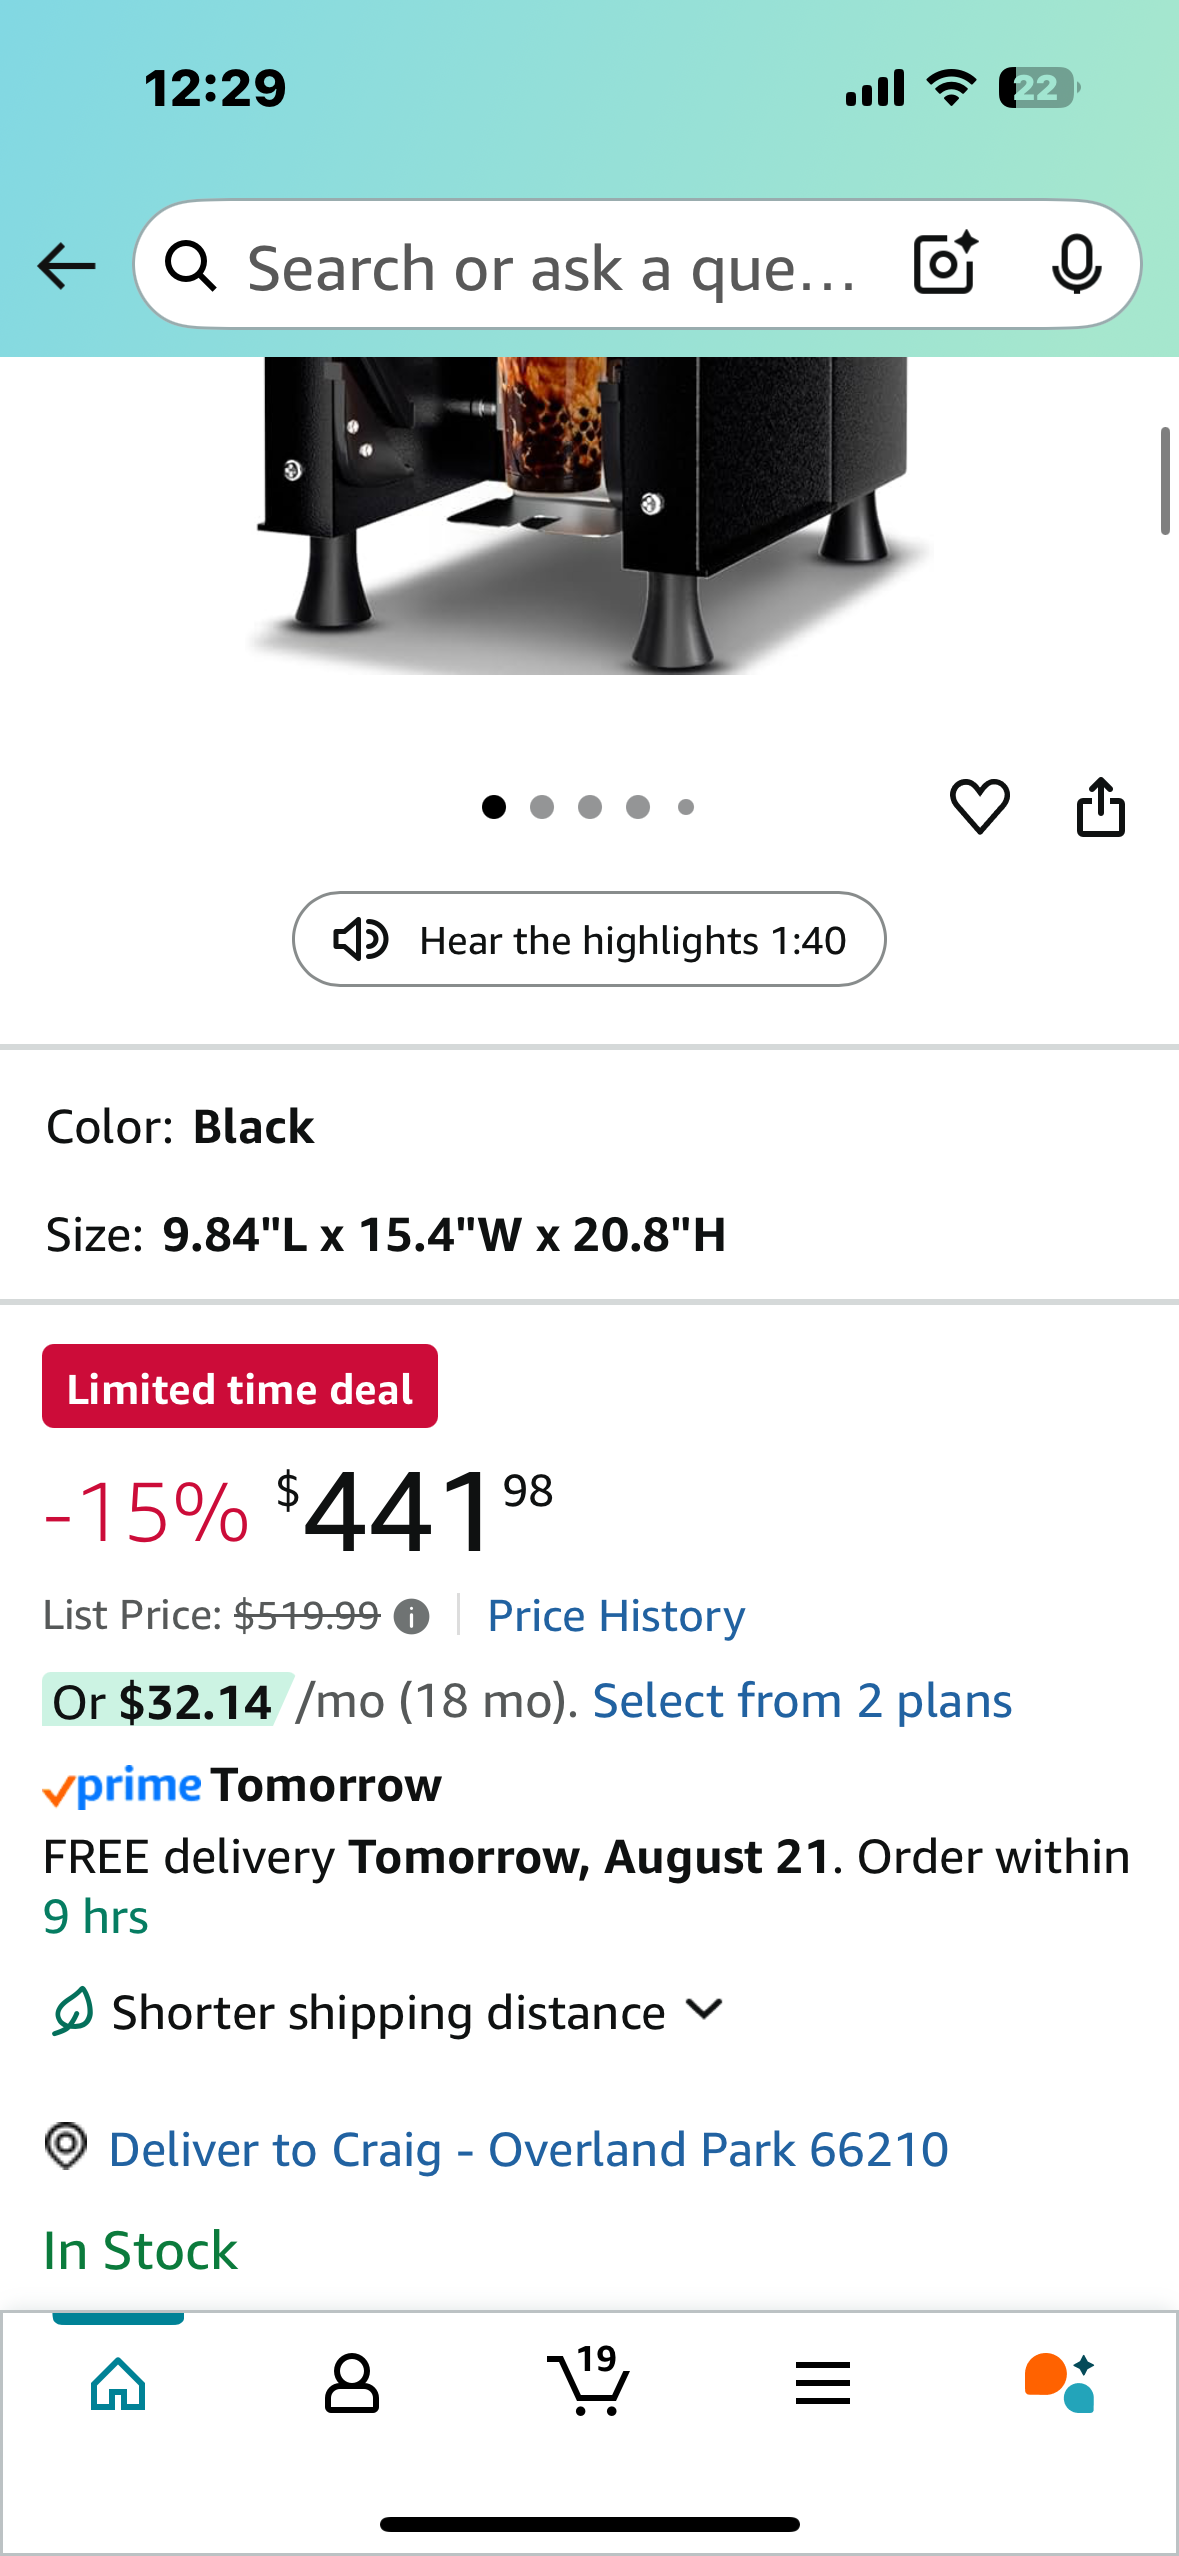This screenshot has width=1179, height=2556.
Task: Open the hamburger menu tab
Action: pos(823,2384)
